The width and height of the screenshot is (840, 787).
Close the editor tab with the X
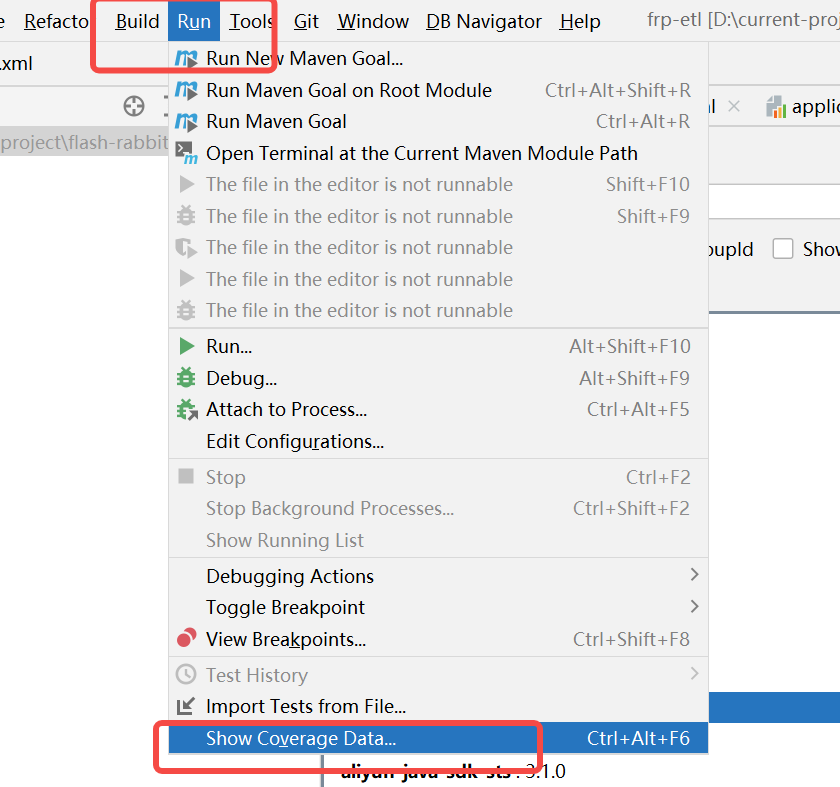[734, 106]
